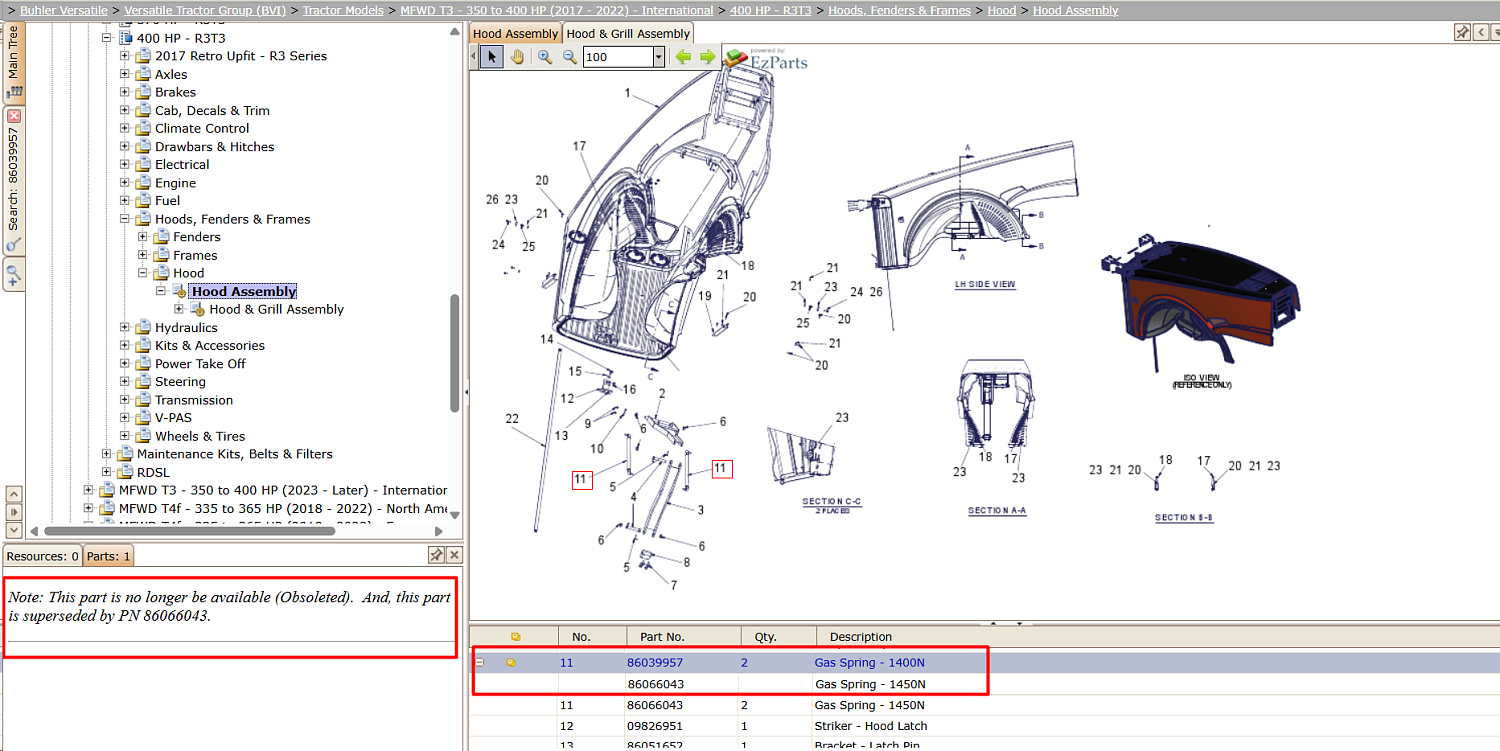Close the Search: 86039957 side tab

[x=13, y=117]
